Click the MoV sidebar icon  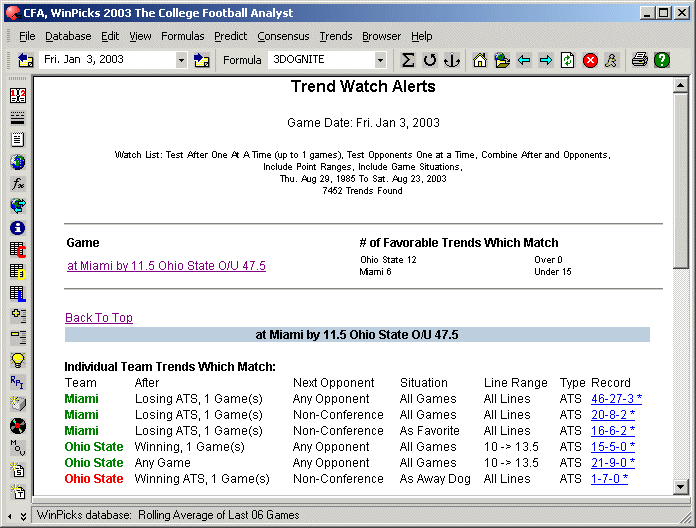18,448
